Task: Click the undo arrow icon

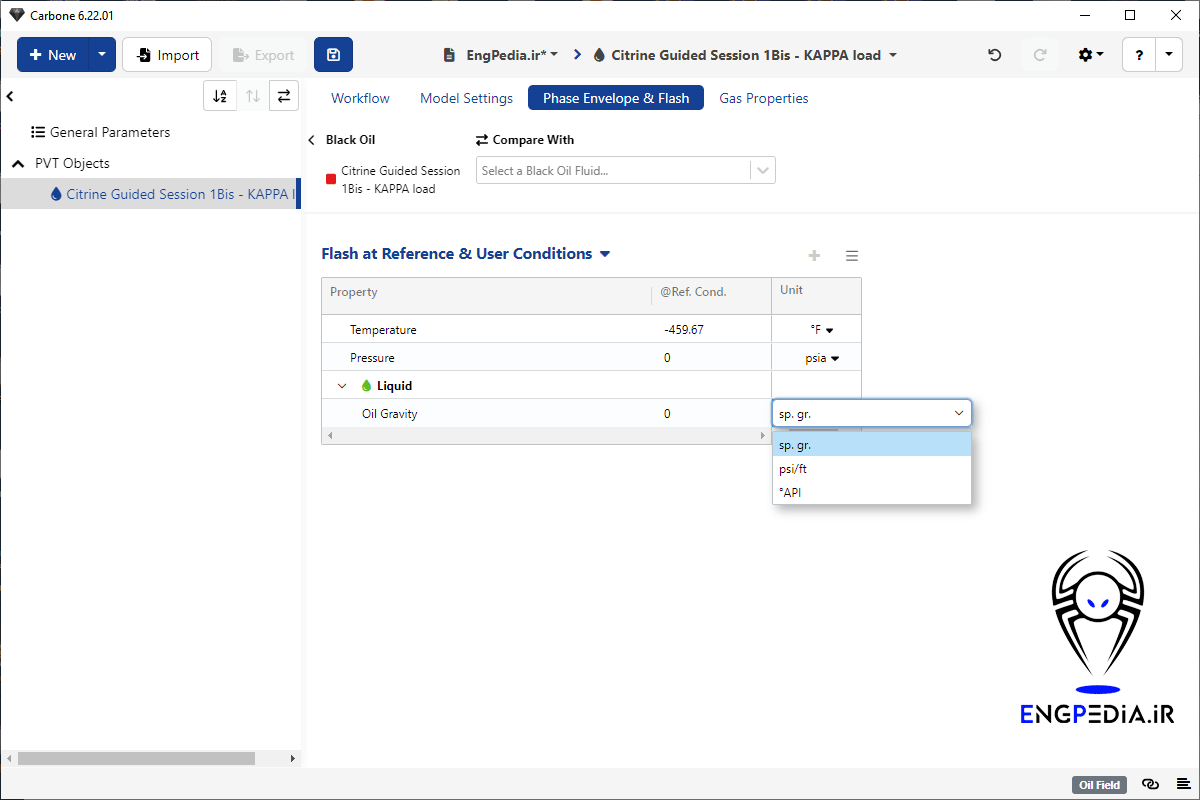Action: 994,55
